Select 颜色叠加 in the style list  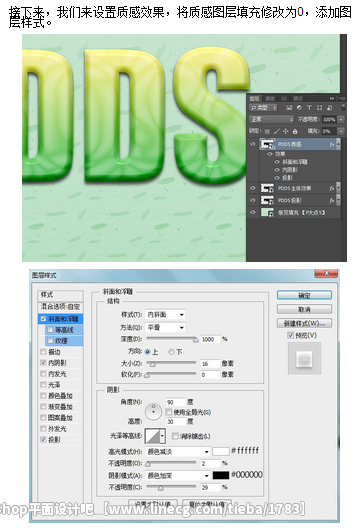tap(61, 396)
